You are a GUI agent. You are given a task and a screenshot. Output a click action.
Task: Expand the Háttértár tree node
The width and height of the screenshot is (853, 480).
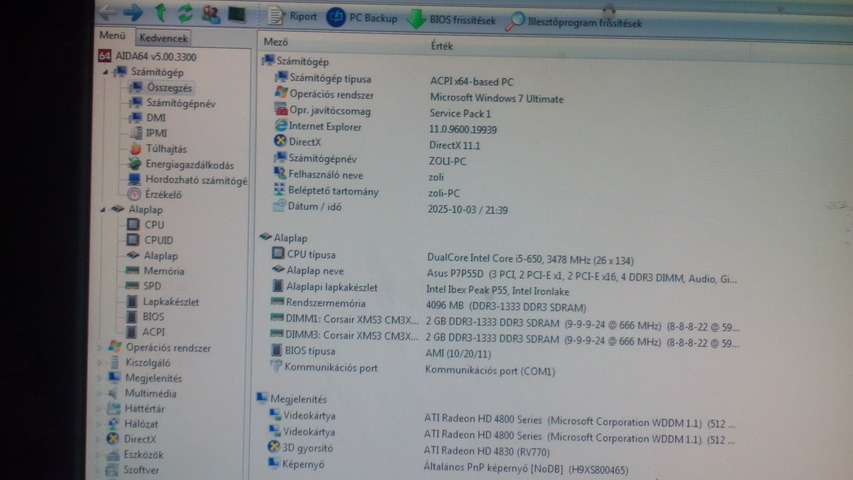click(100, 408)
